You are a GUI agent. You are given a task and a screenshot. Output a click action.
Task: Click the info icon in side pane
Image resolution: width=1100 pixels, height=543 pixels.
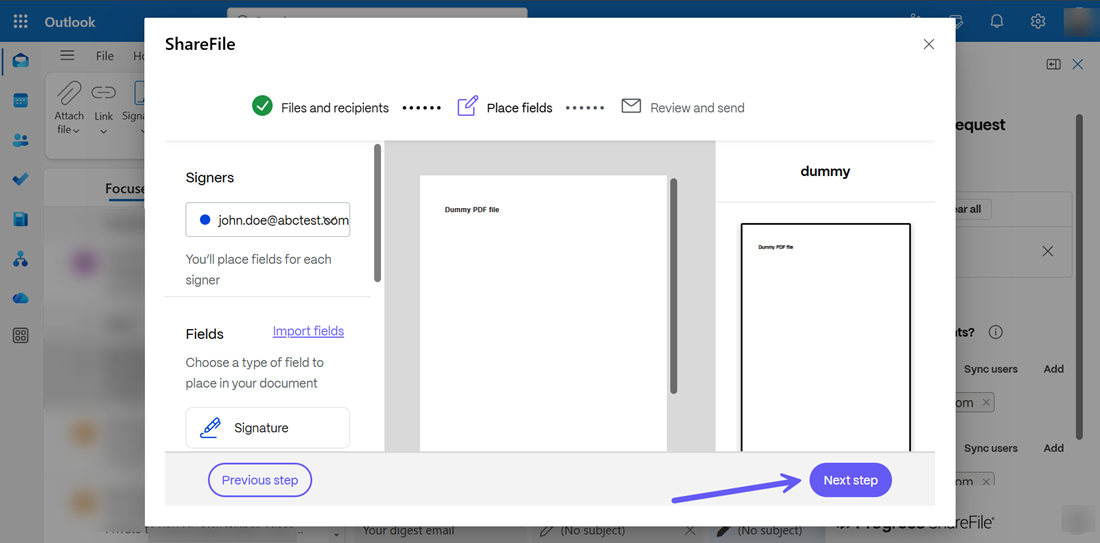pos(995,332)
